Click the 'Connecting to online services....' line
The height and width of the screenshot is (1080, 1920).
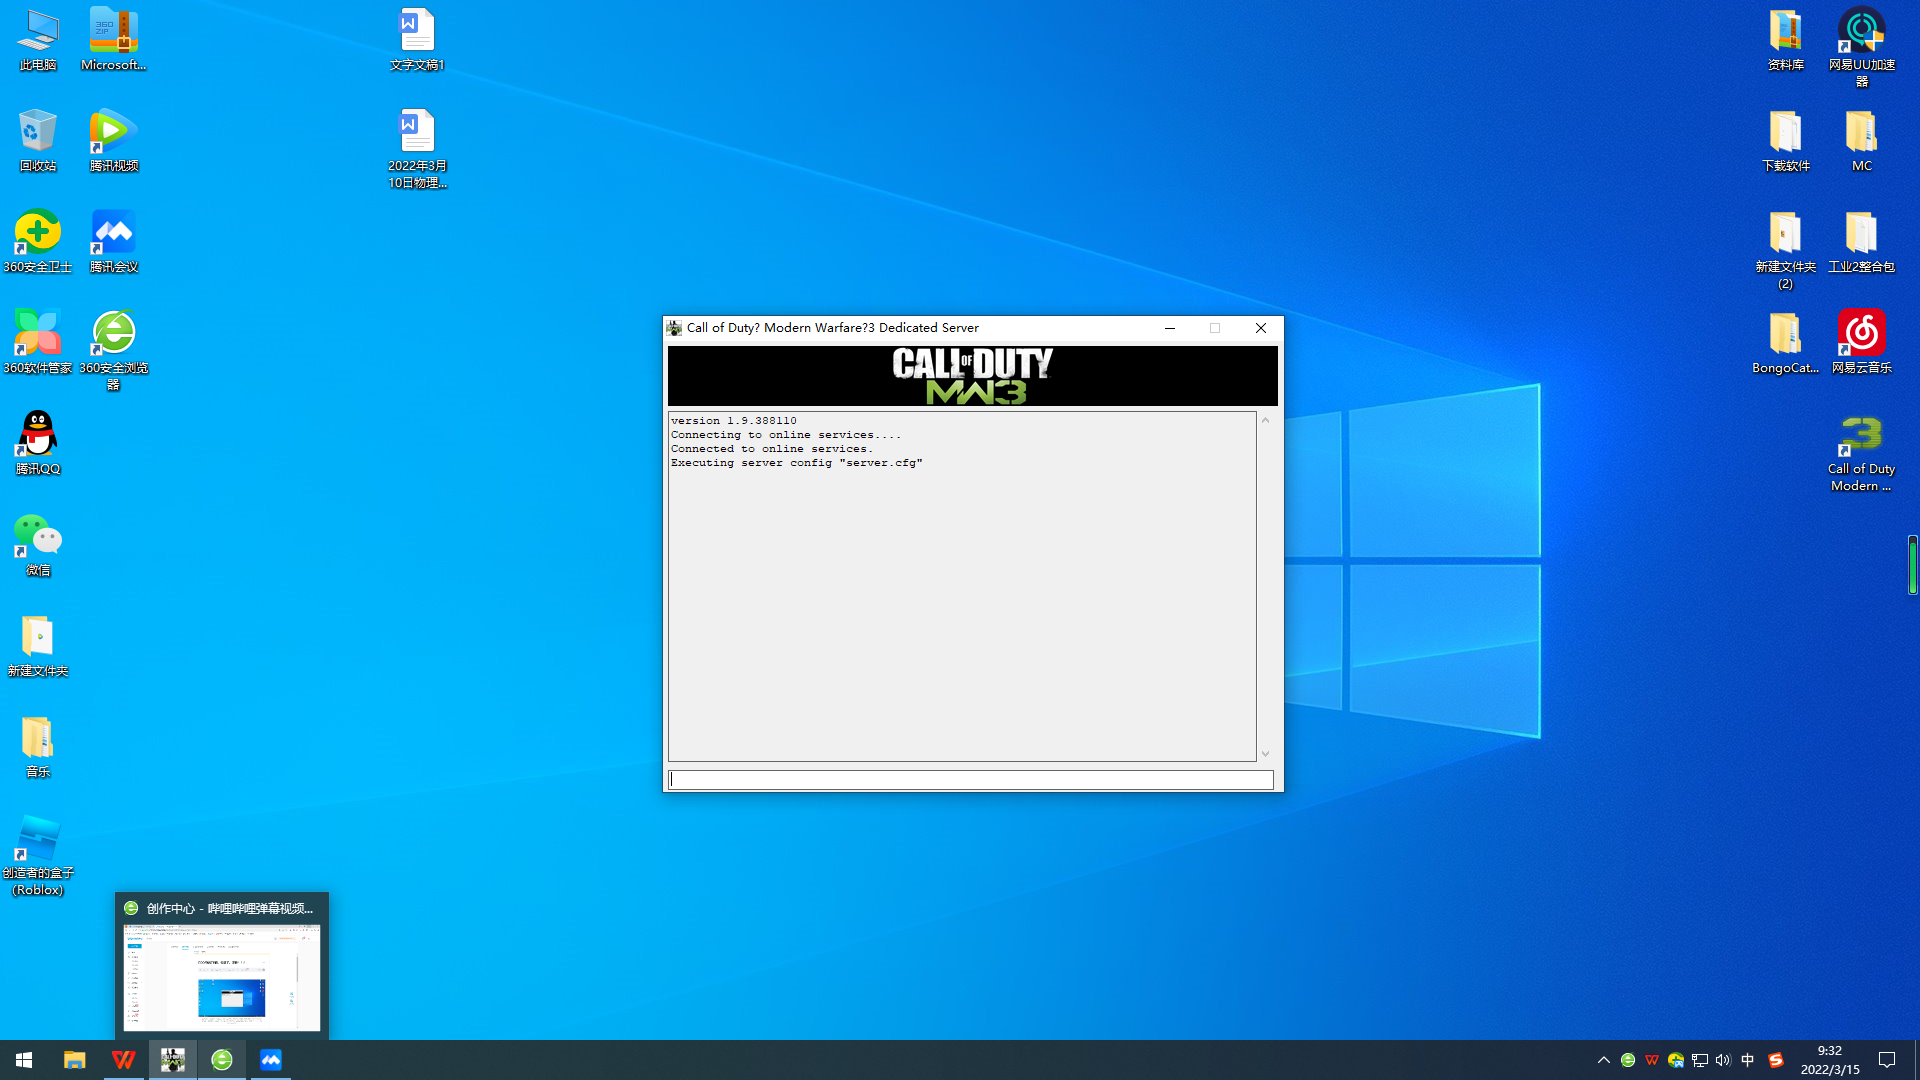[x=786, y=435]
